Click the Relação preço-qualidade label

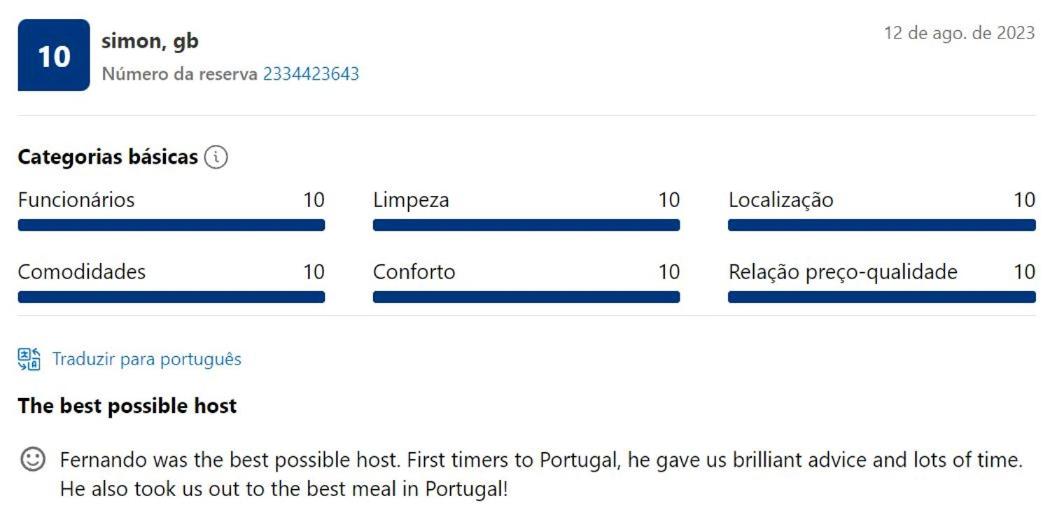point(843,272)
